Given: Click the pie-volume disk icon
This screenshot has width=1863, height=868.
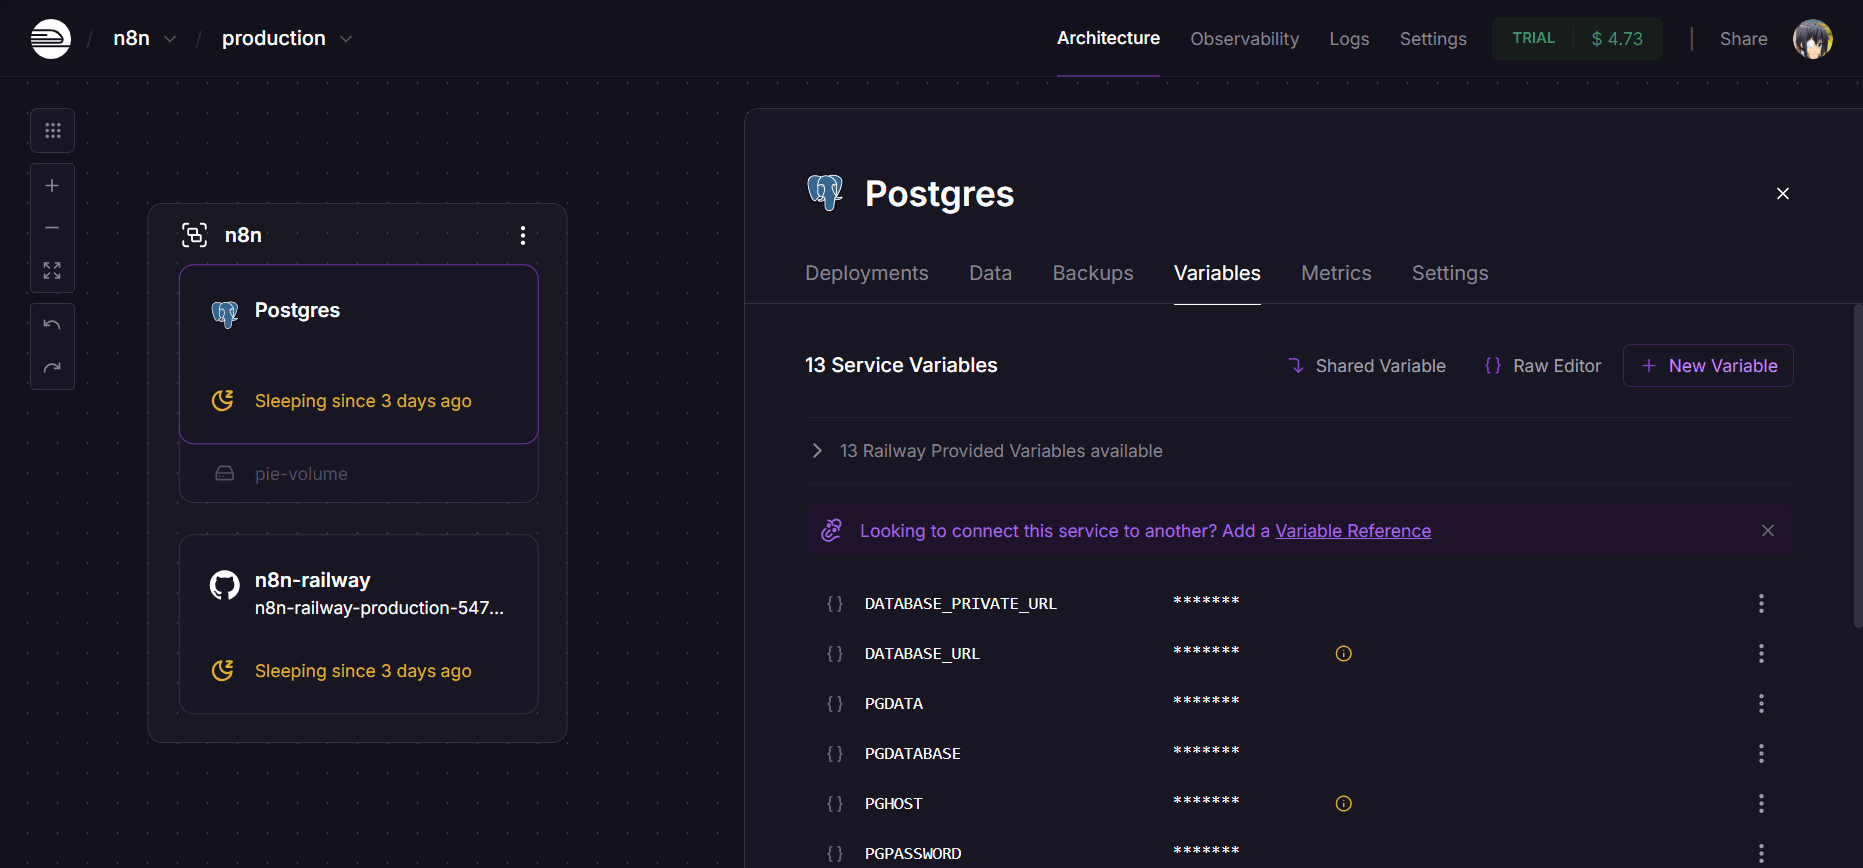Looking at the screenshot, I should tap(225, 473).
